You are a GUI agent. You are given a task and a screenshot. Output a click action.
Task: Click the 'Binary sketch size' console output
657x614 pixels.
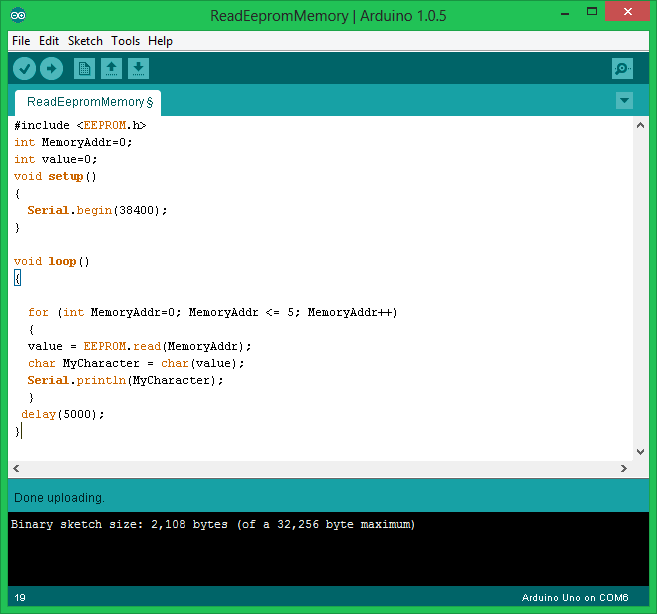click(212, 525)
